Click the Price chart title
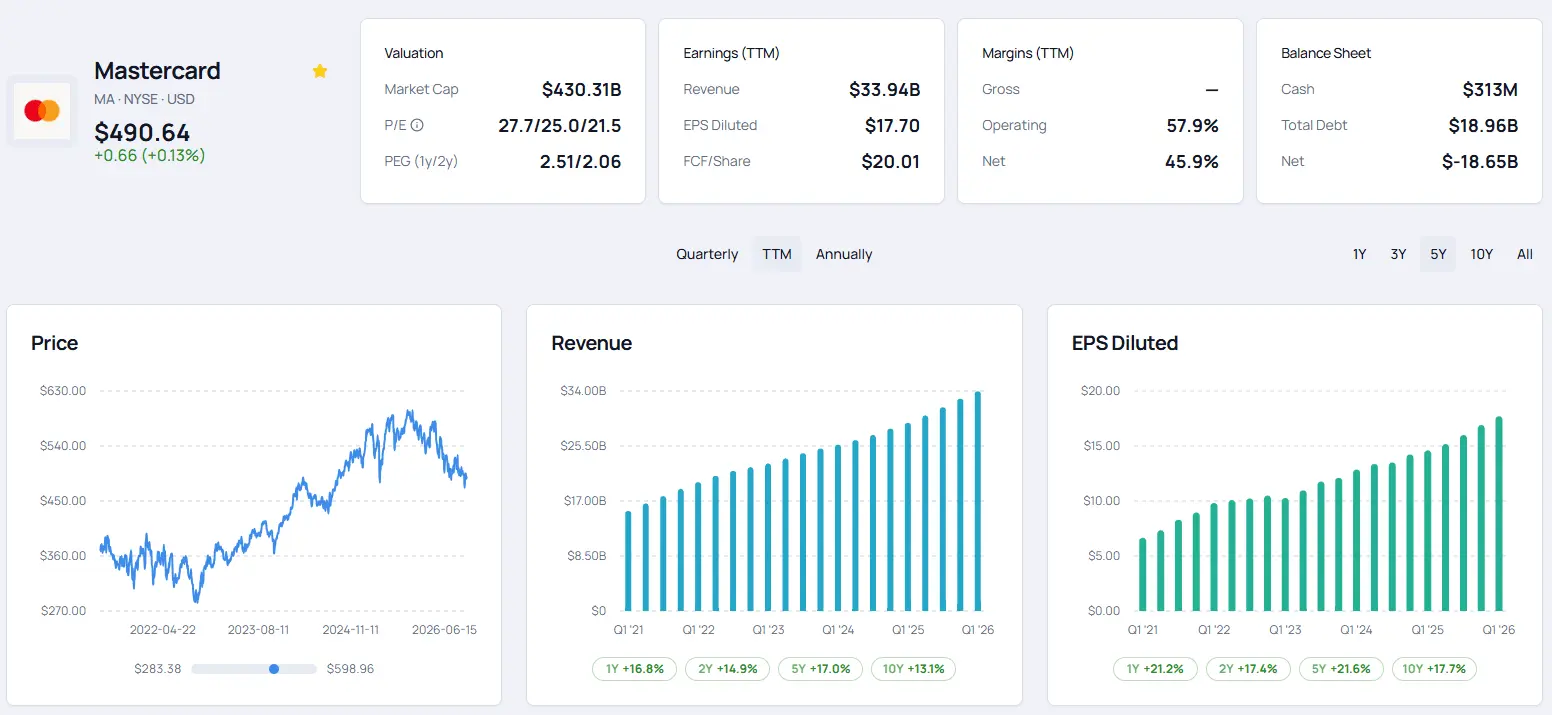1552x715 pixels. coord(54,343)
